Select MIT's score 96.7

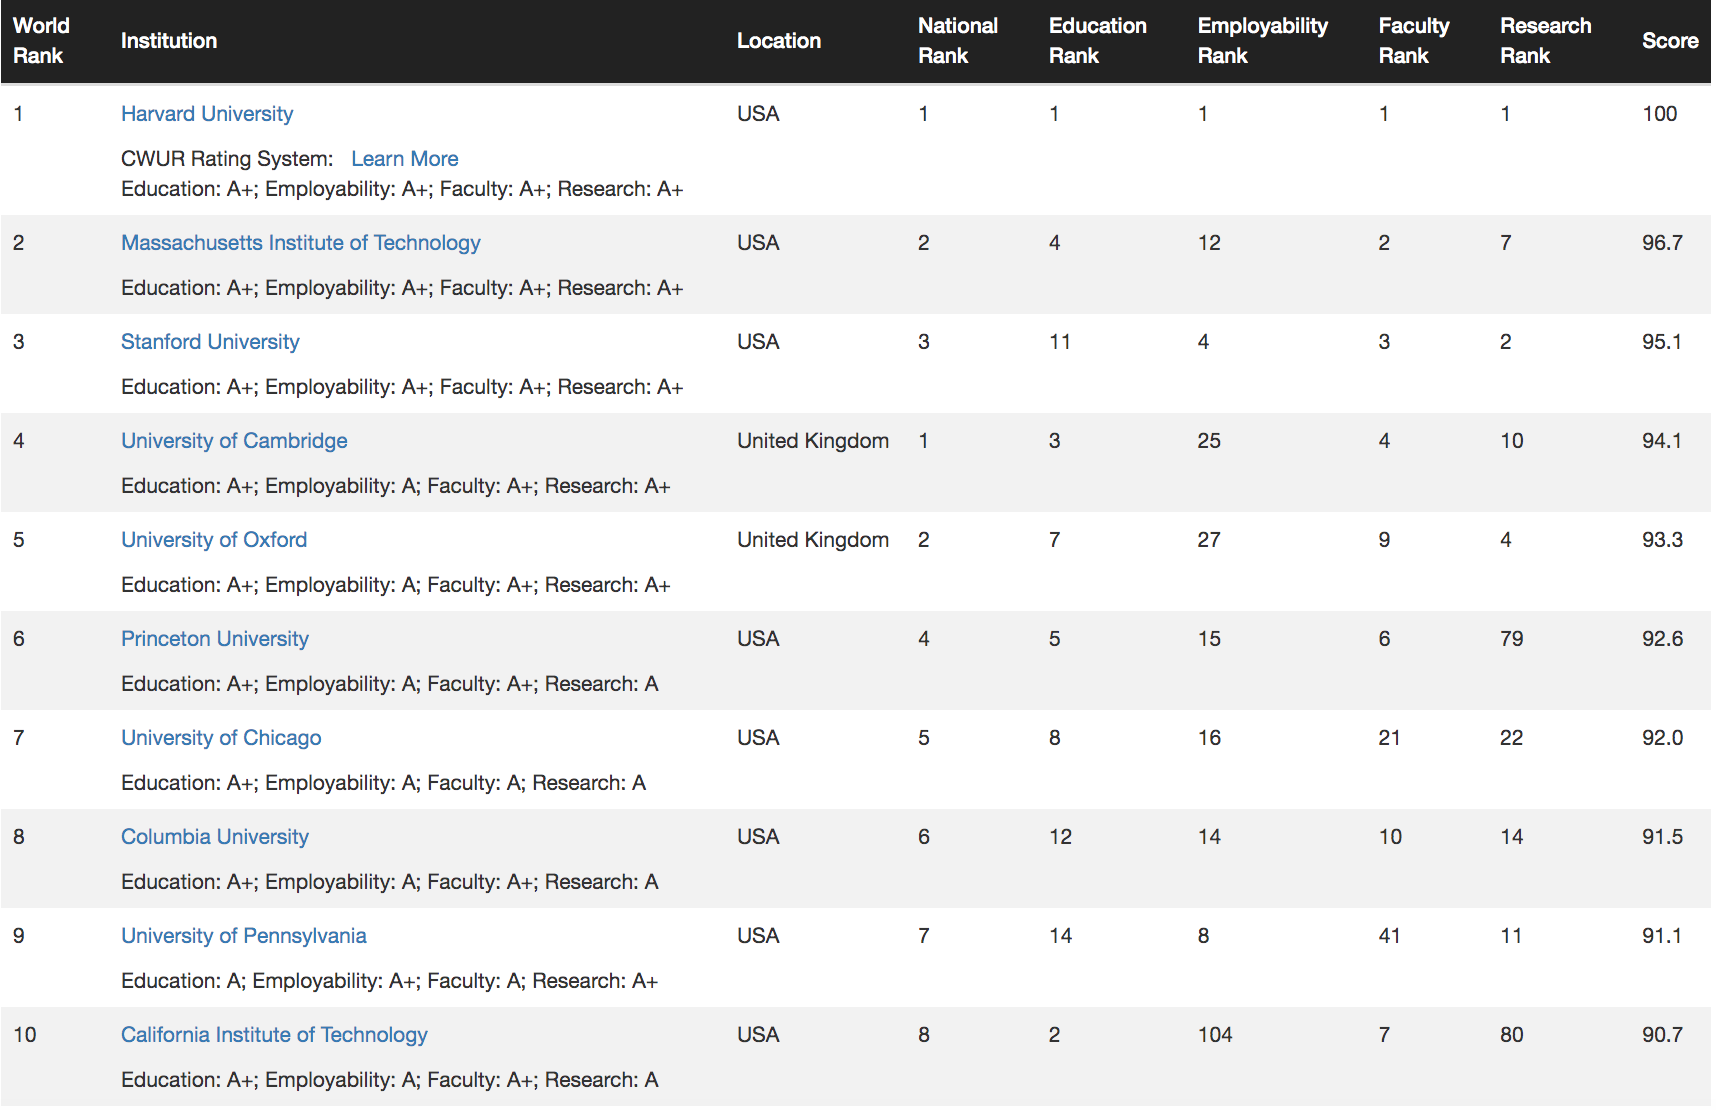click(x=1662, y=243)
